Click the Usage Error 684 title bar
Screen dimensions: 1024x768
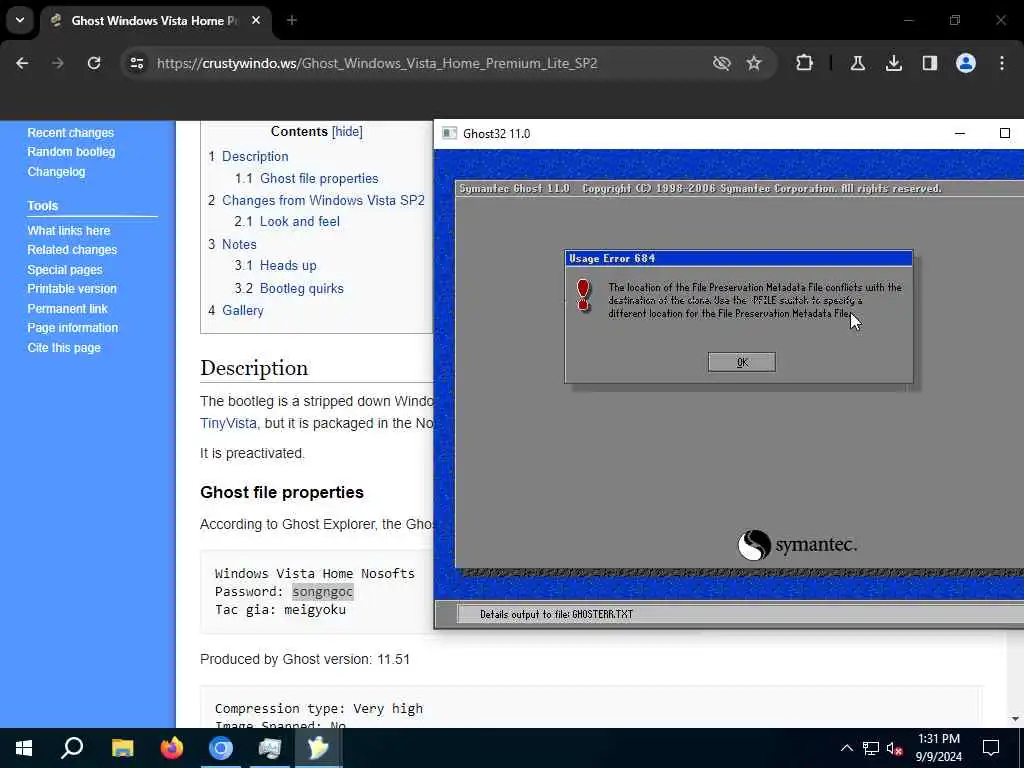pos(739,259)
